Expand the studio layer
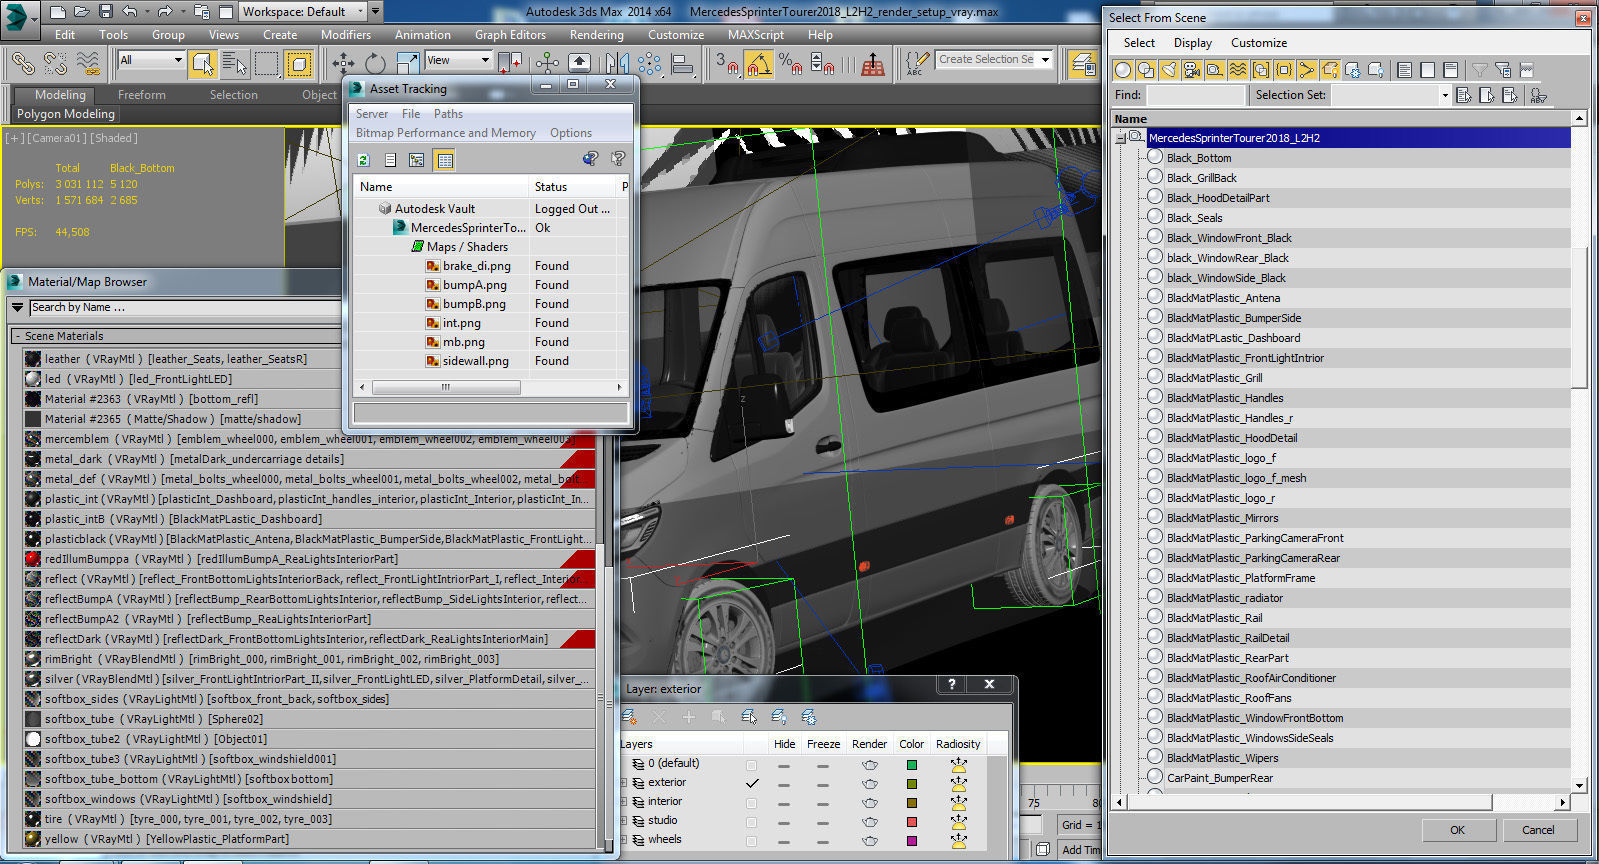This screenshot has height=864, width=1599. tap(624, 821)
